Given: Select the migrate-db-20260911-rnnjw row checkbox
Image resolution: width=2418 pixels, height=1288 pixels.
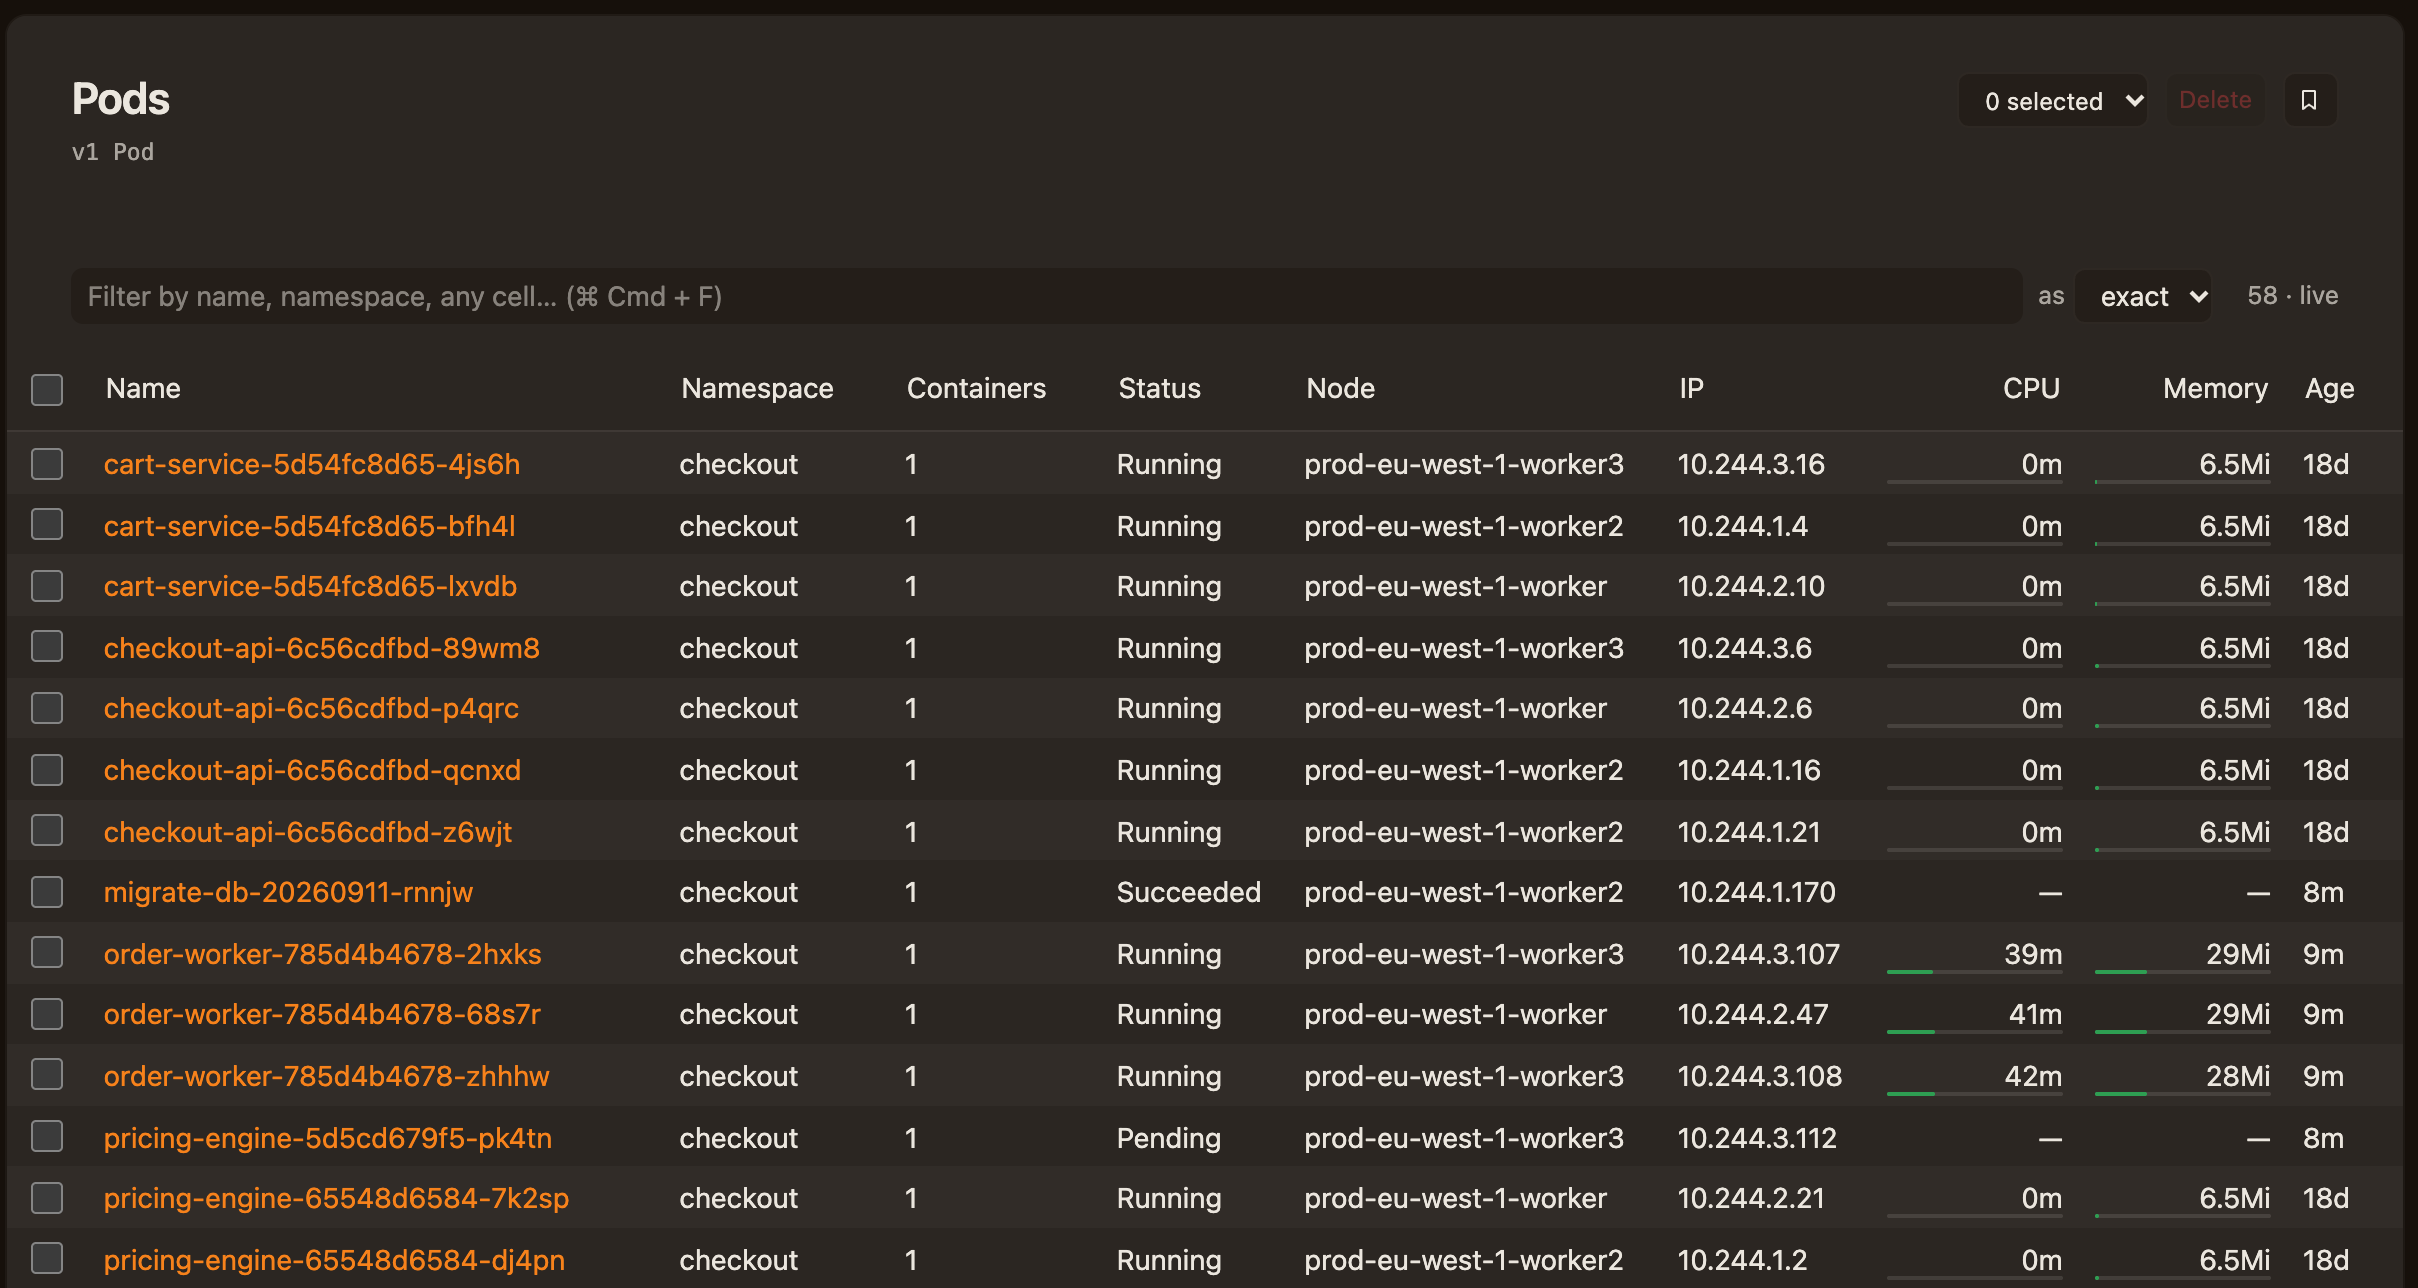Looking at the screenshot, I should point(47,892).
